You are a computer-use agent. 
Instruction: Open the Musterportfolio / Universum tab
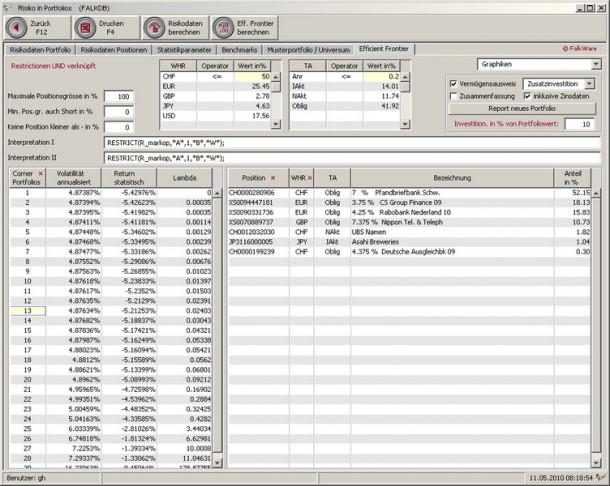(310, 48)
